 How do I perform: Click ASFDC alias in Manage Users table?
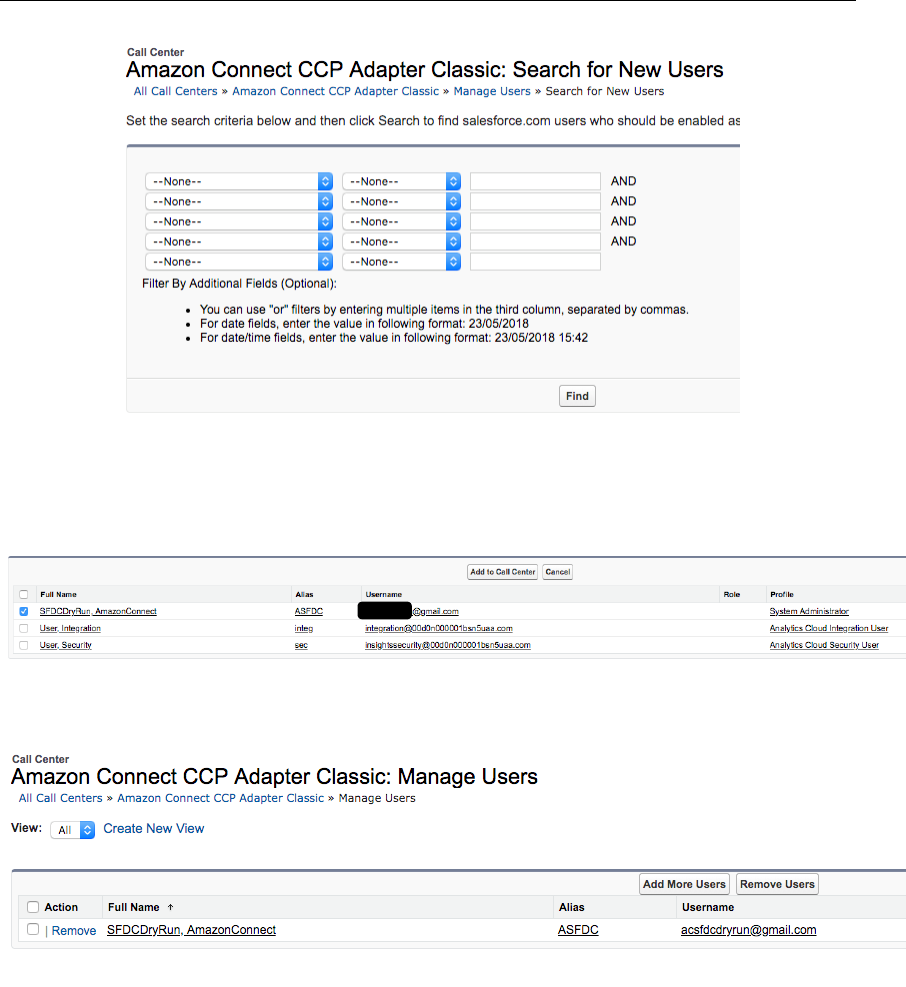578,930
